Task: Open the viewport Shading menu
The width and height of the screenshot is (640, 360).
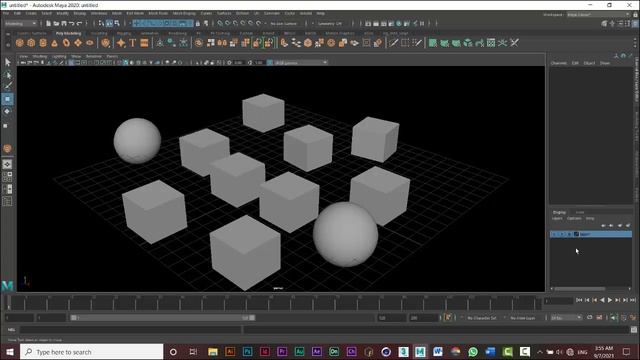Action: (40, 56)
